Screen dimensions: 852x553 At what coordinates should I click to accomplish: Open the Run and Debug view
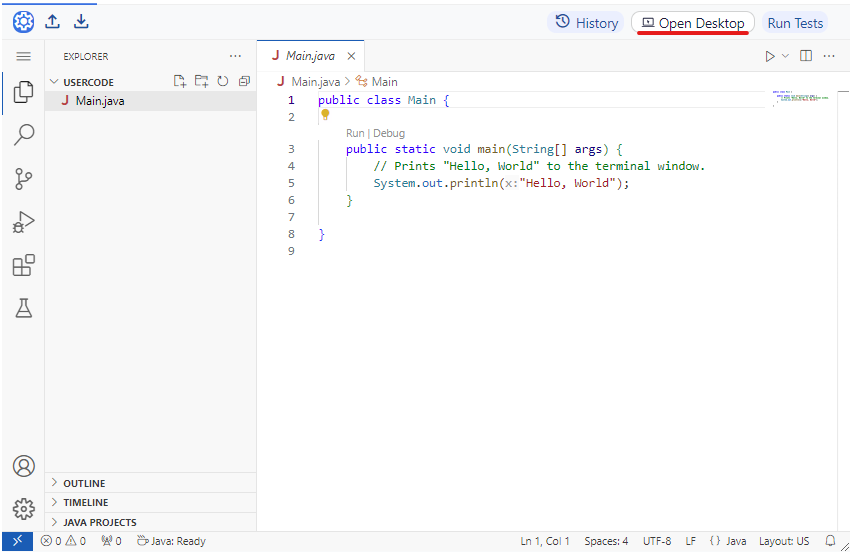pos(23,222)
